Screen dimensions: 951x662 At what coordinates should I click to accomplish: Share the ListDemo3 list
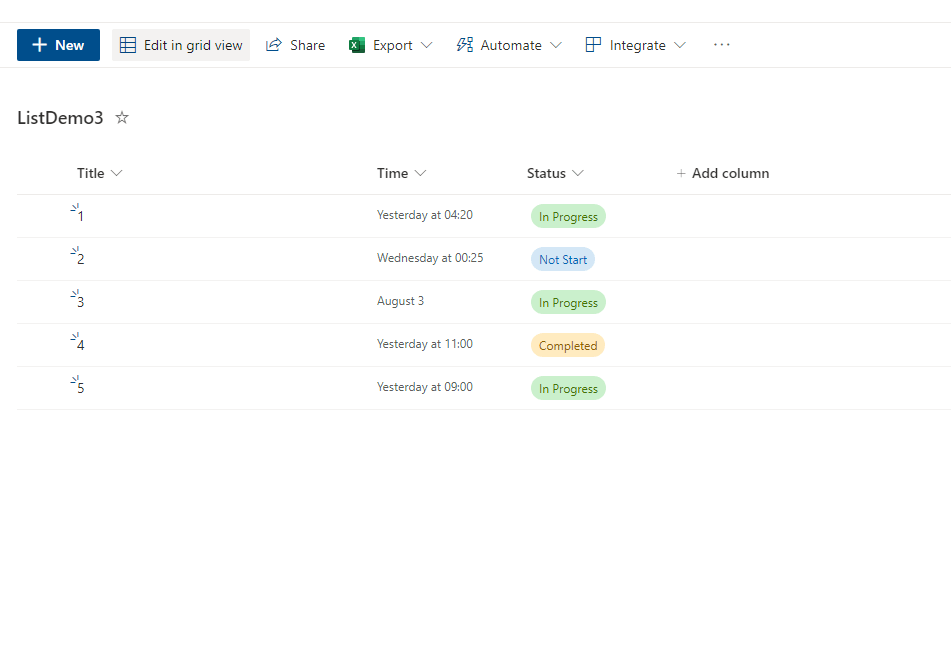tap(295, 45)
